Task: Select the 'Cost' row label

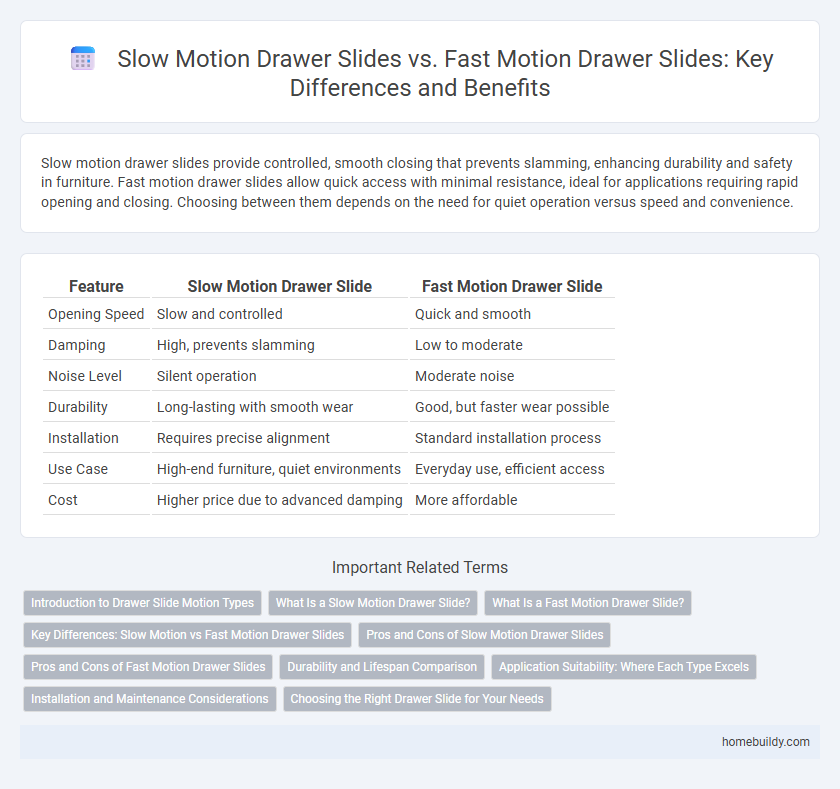Action: coord(96,500)
